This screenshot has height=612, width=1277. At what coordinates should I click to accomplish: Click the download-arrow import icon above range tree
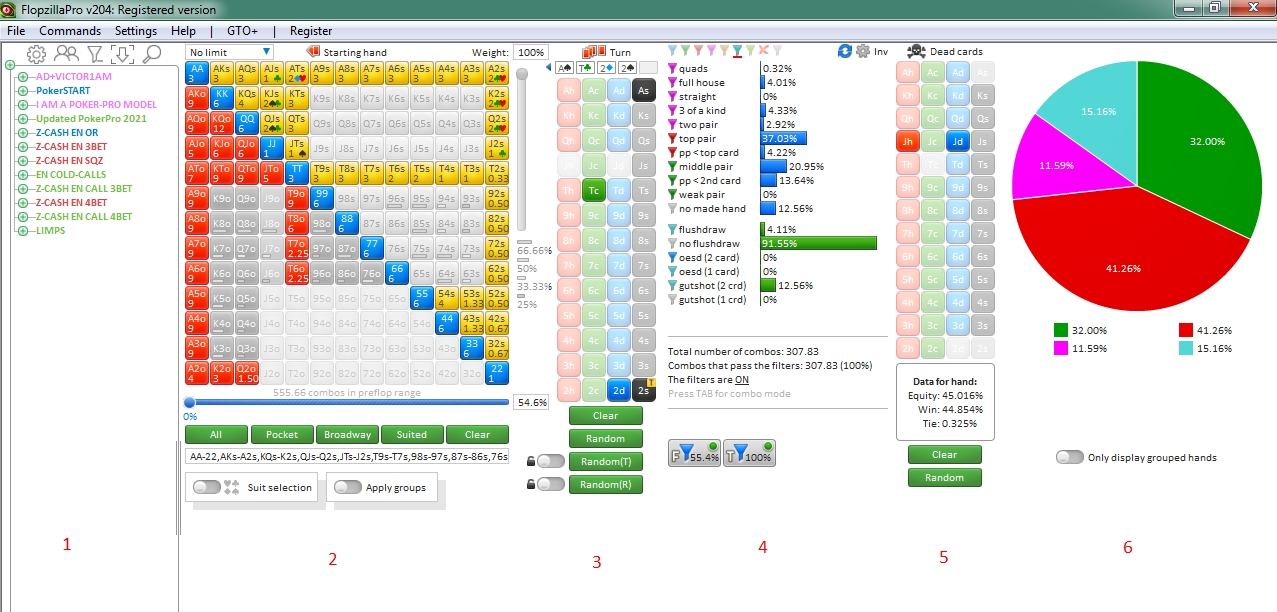(x=123, y=54)
